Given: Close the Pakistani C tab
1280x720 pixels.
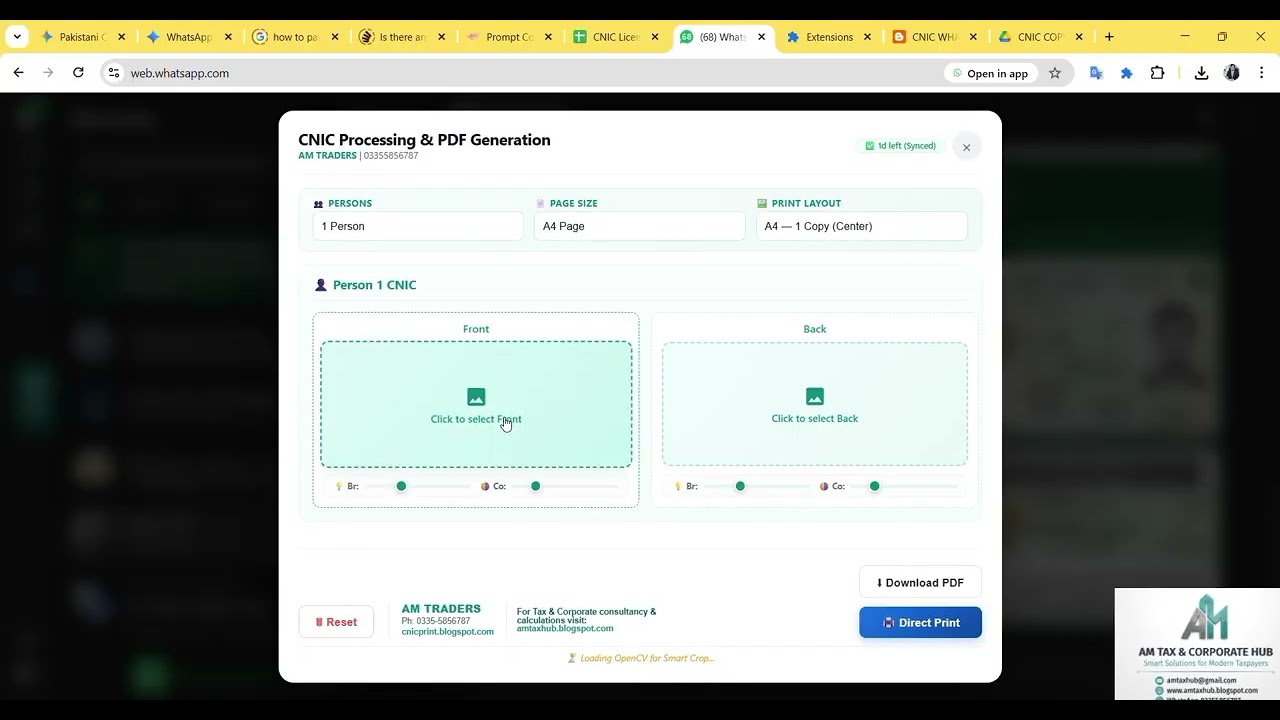Looking at the screenshot, I should pyautogui.click(x=121, y=37).
